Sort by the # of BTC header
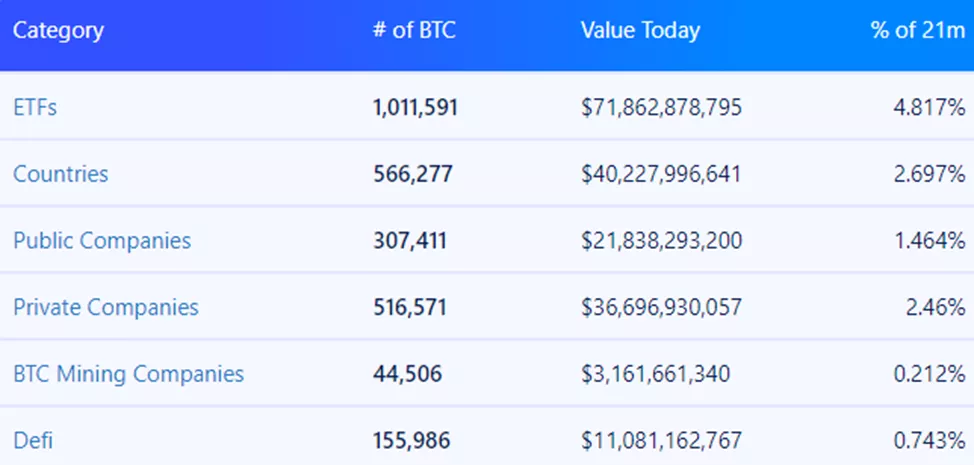The height and width of the screenshot is (465, 974). point(413,30)
